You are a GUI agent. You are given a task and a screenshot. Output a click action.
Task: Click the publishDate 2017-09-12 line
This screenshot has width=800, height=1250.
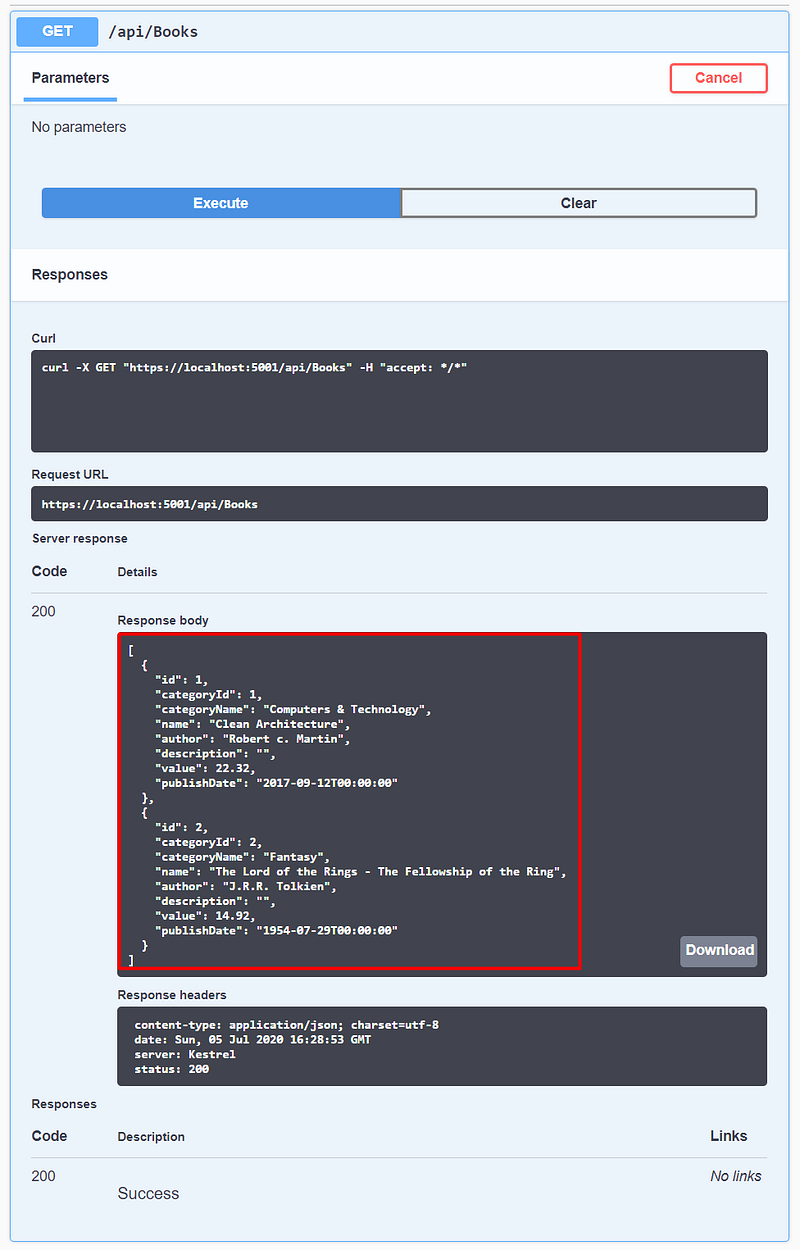pos(276,783)
